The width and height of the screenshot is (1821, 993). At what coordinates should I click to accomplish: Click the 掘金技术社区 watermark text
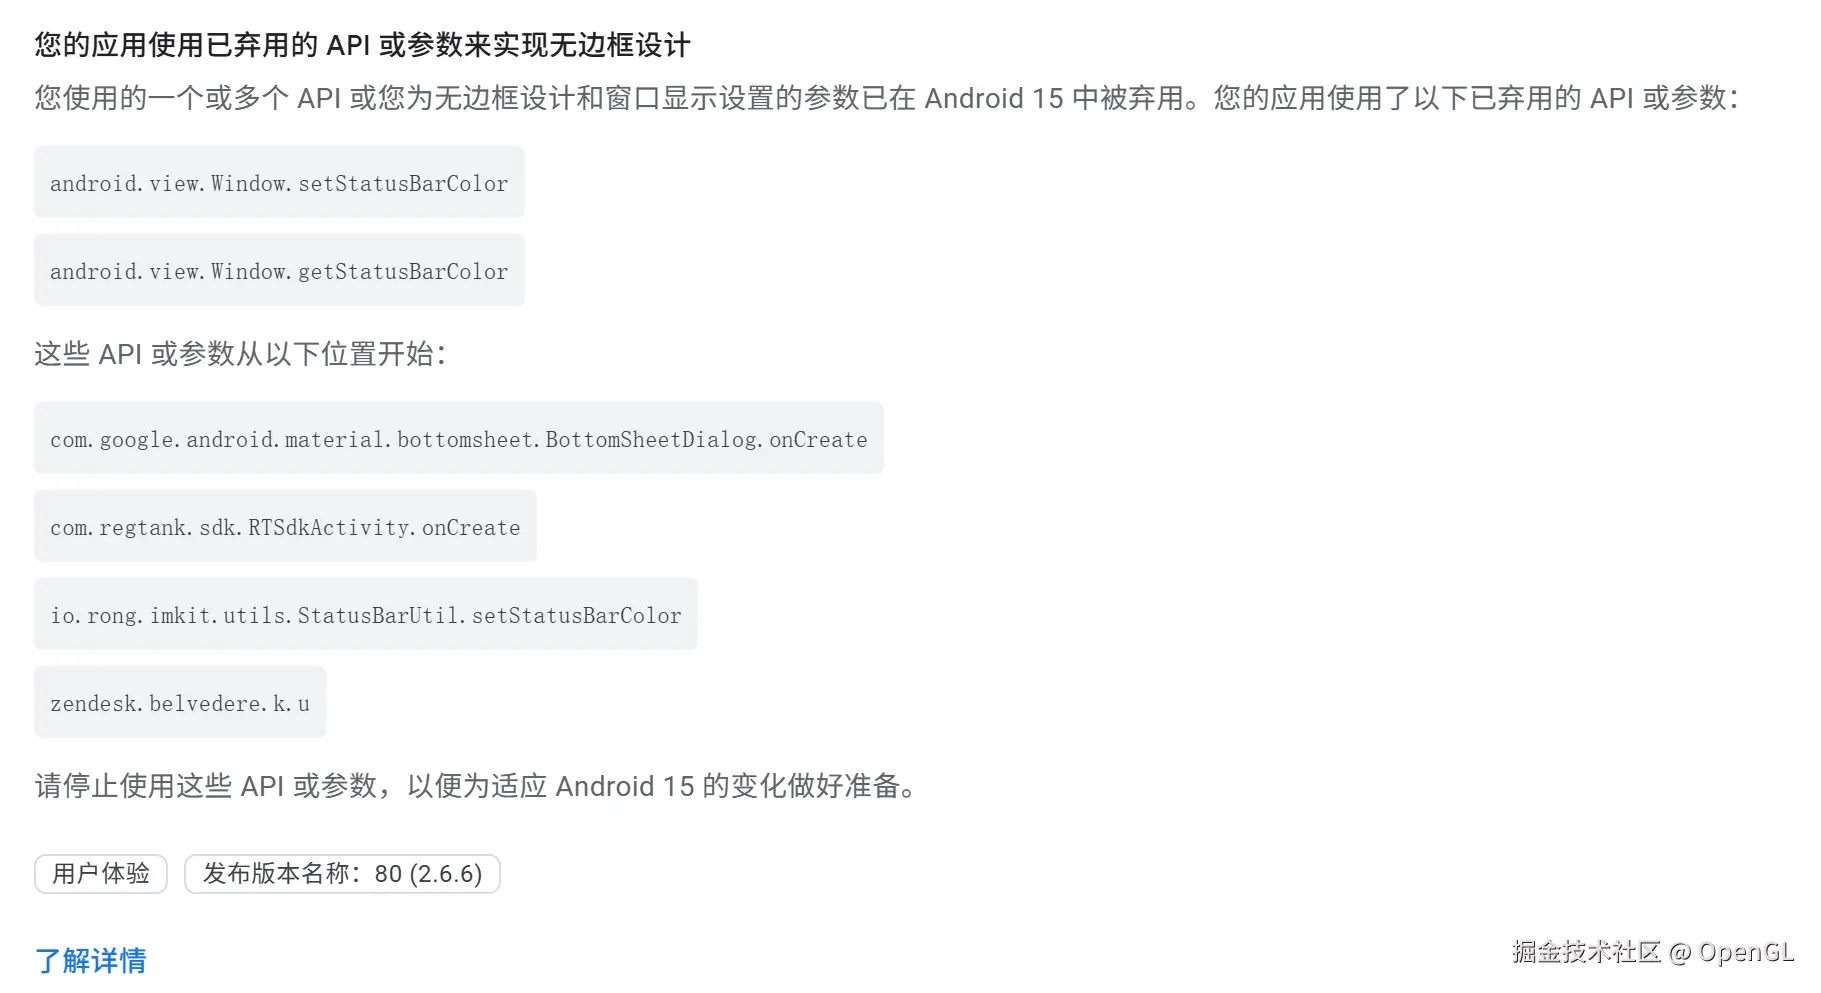(1586, 952)
